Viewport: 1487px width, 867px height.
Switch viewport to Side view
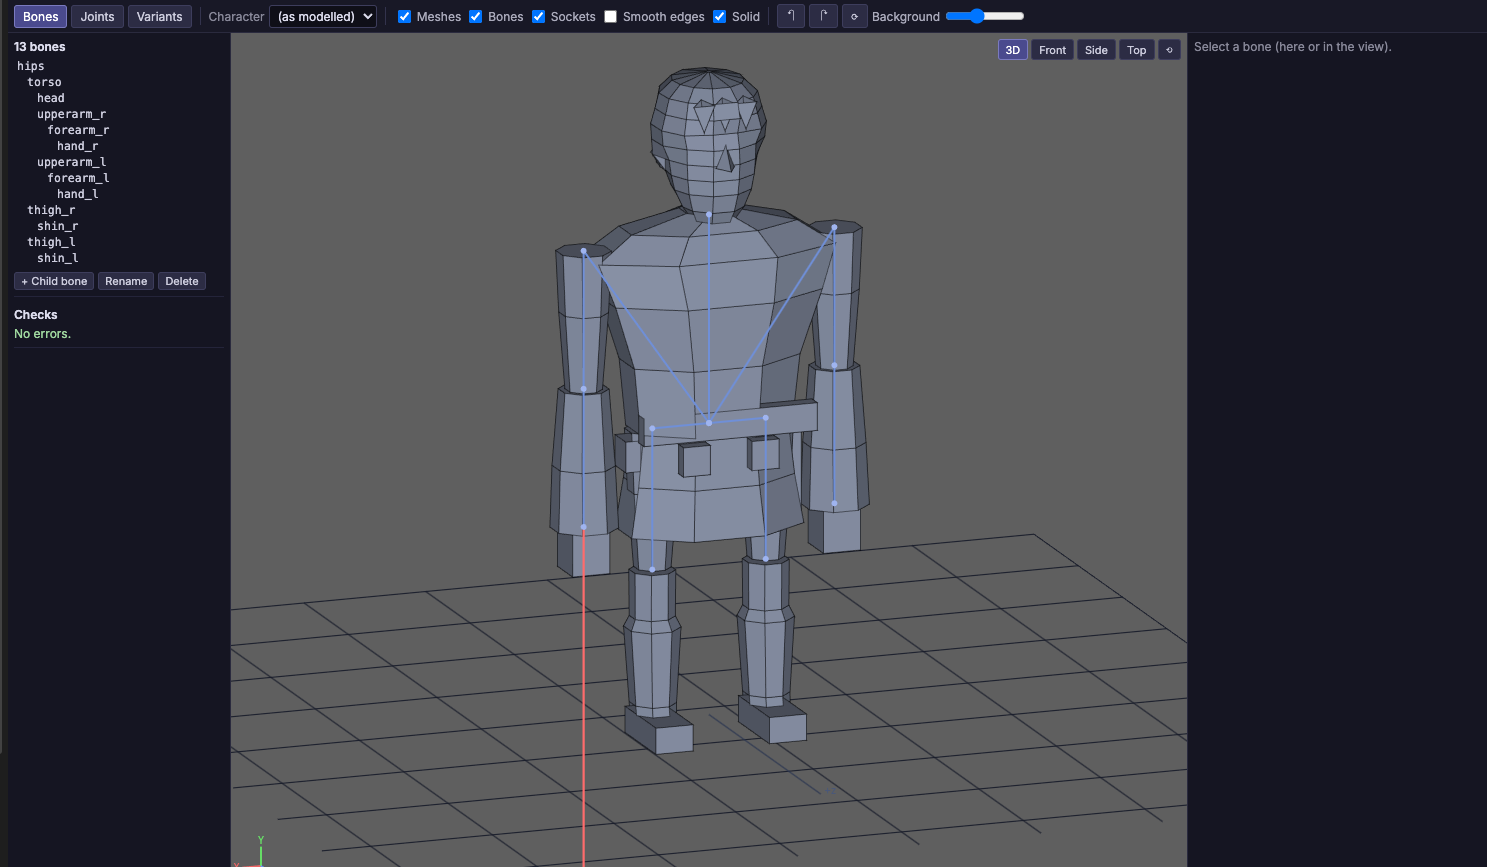tap(1096, 50)
